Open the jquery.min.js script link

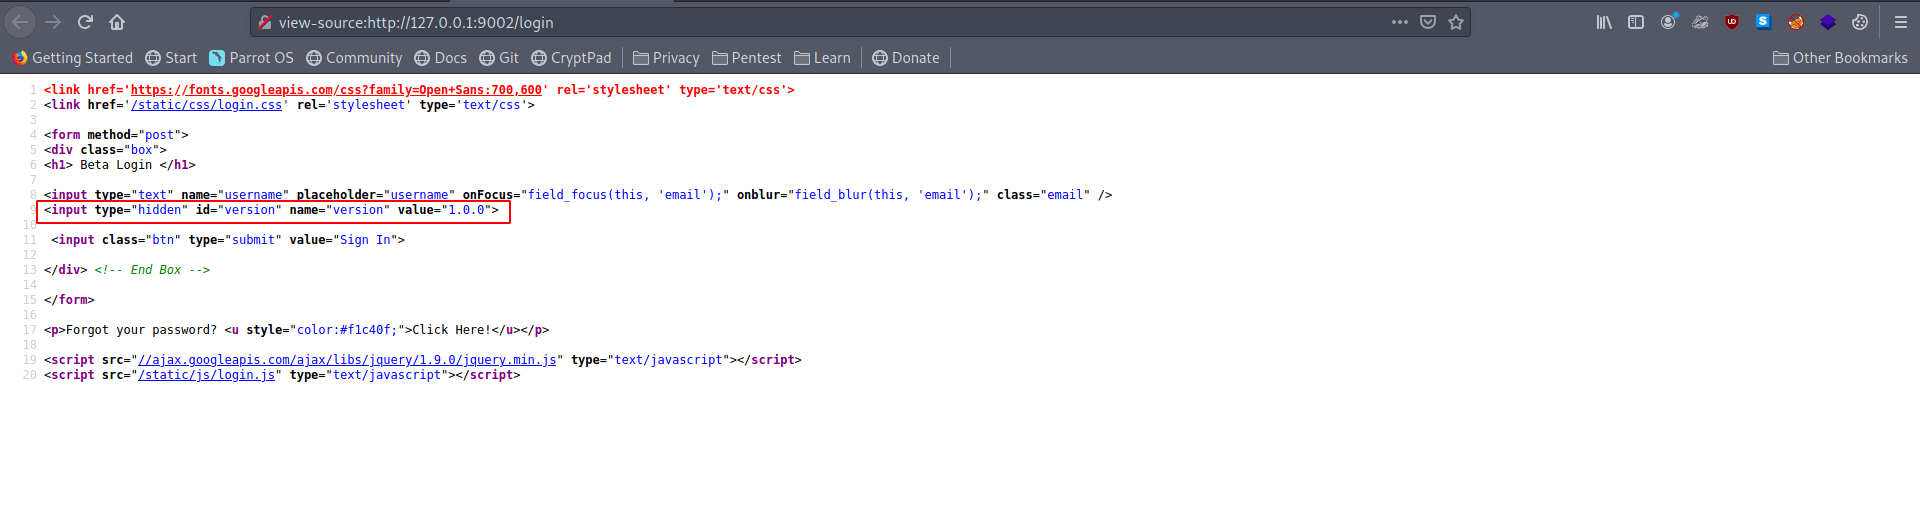pyautogui.click(x=347, y=360)
